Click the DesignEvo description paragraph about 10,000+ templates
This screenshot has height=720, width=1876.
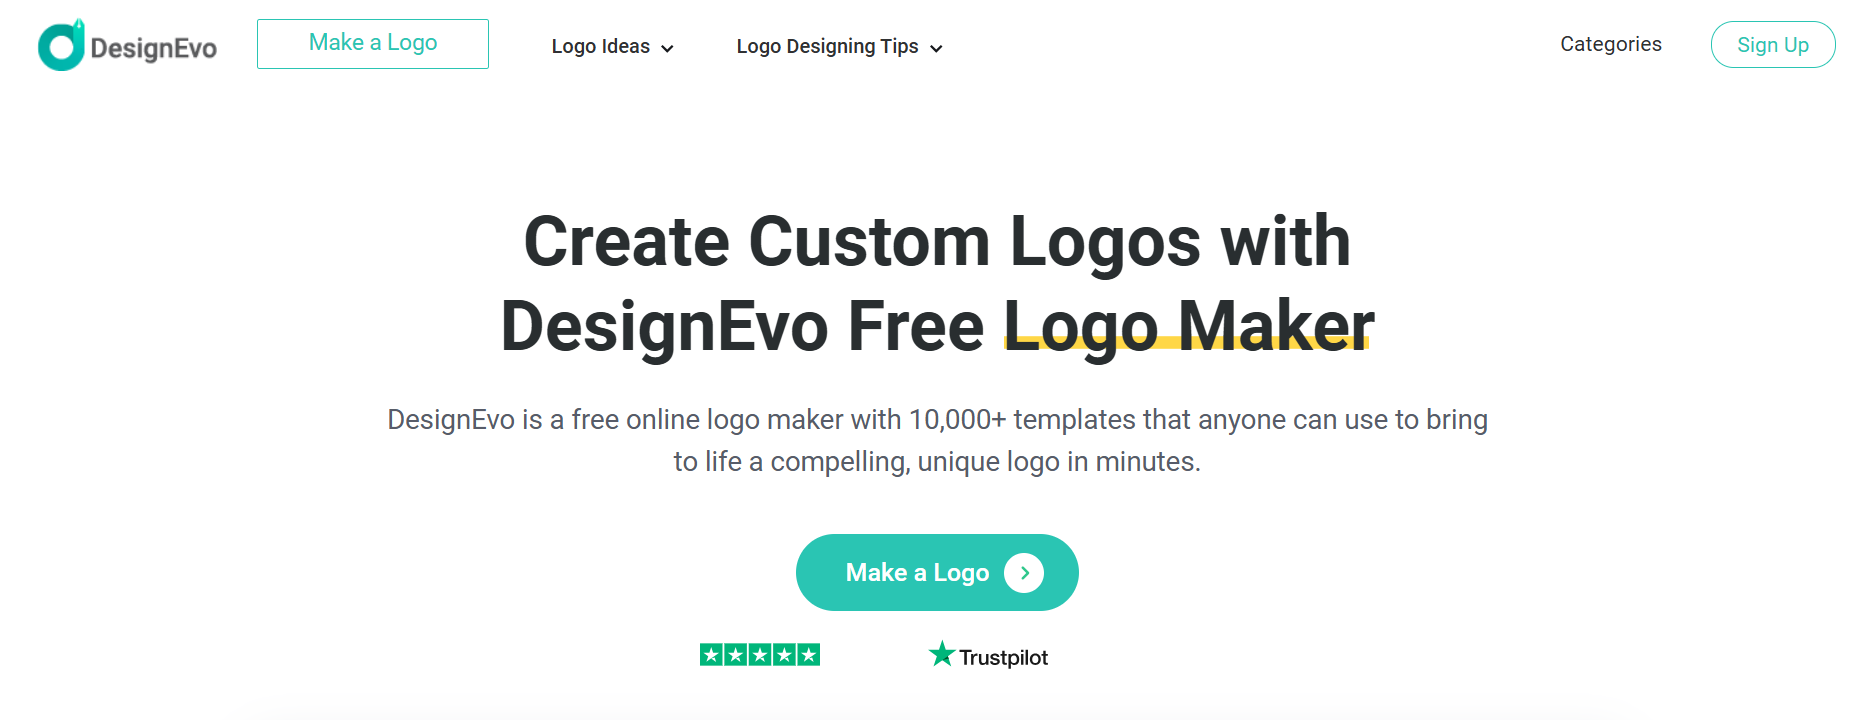(x=937, y=440)
